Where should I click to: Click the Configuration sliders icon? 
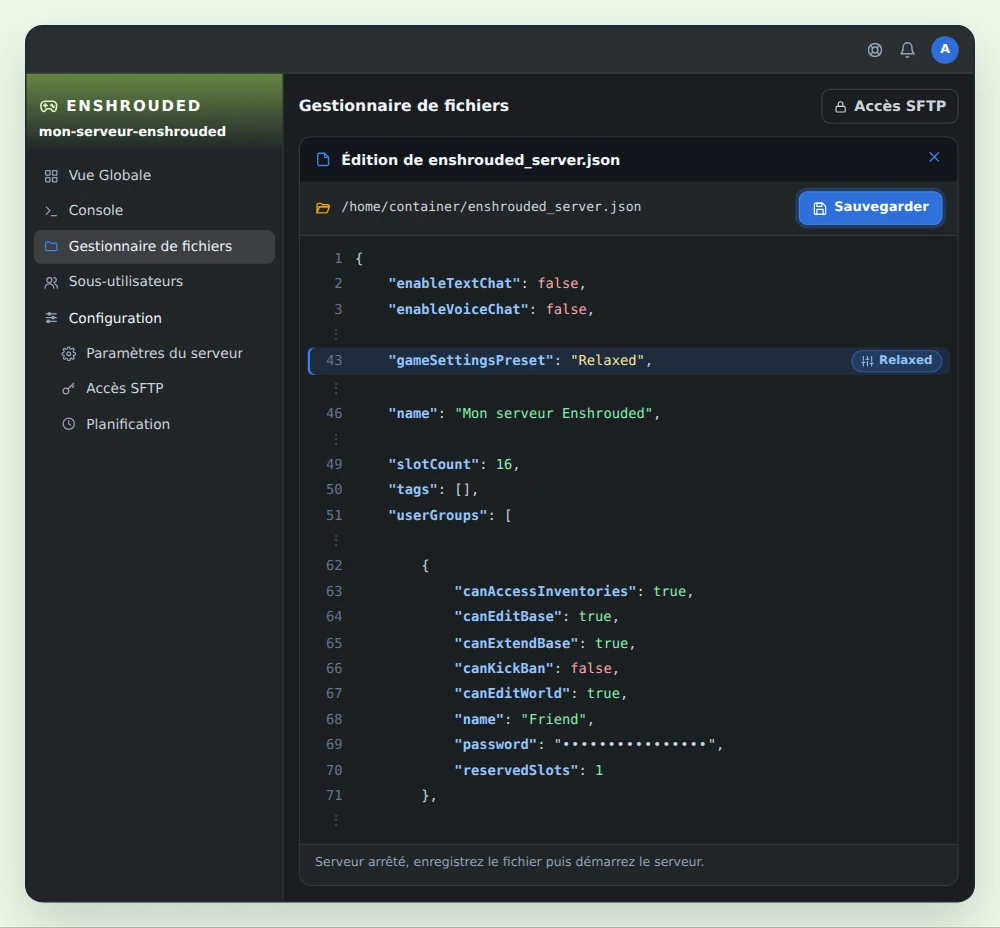click(51, 318)
